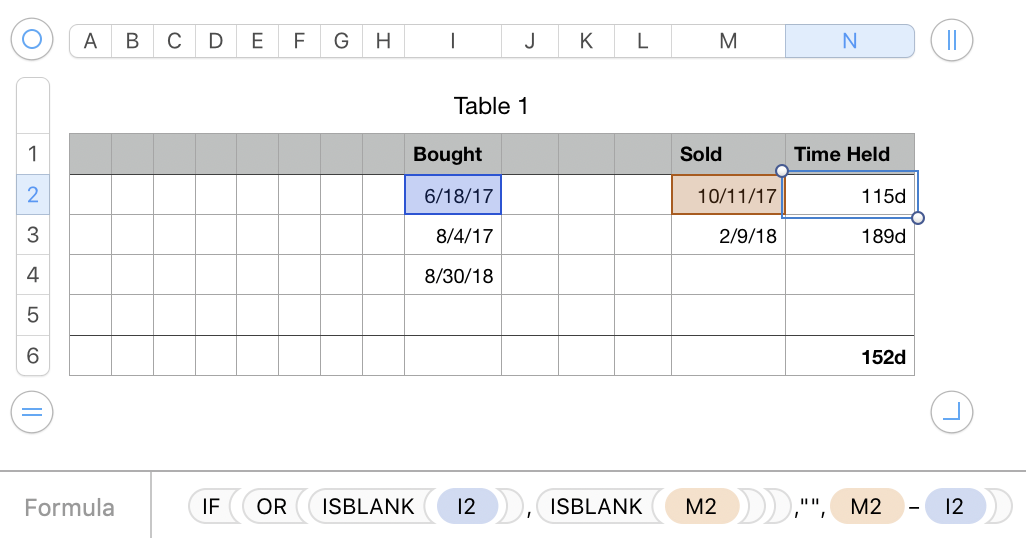
Task: Select row 6 header
Action: [33, 355]
